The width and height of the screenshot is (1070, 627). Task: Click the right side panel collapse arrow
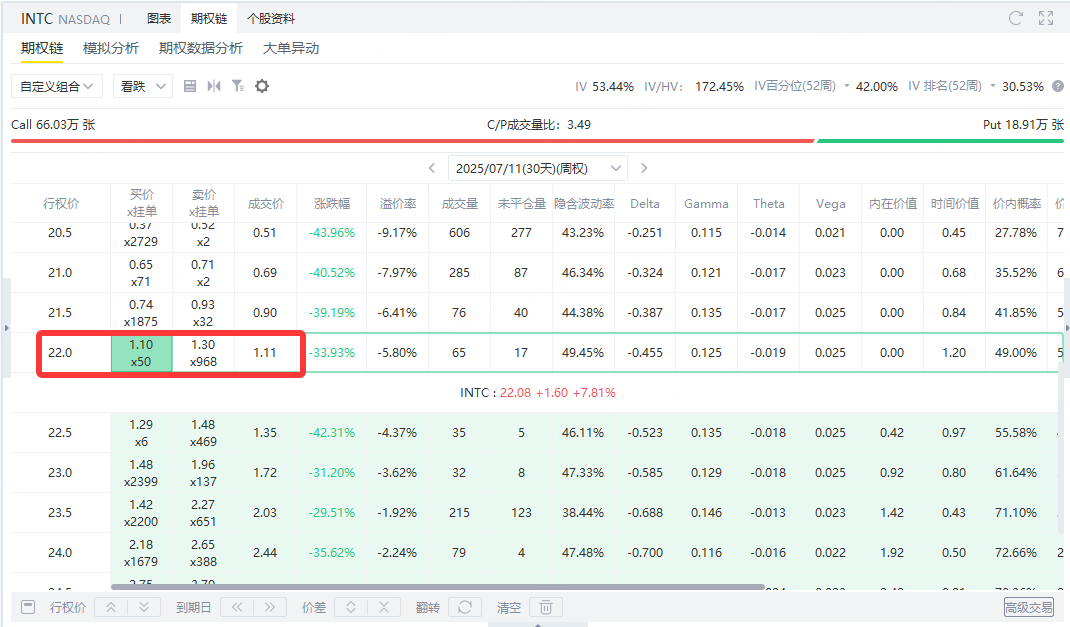[1067, 328]
